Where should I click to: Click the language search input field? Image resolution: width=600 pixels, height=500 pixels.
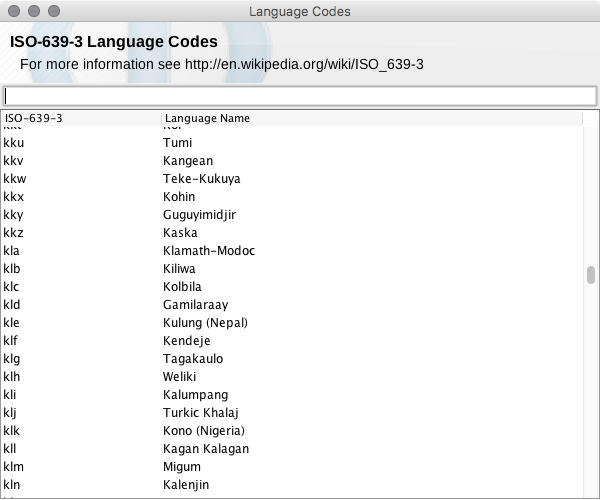point(300,96)
